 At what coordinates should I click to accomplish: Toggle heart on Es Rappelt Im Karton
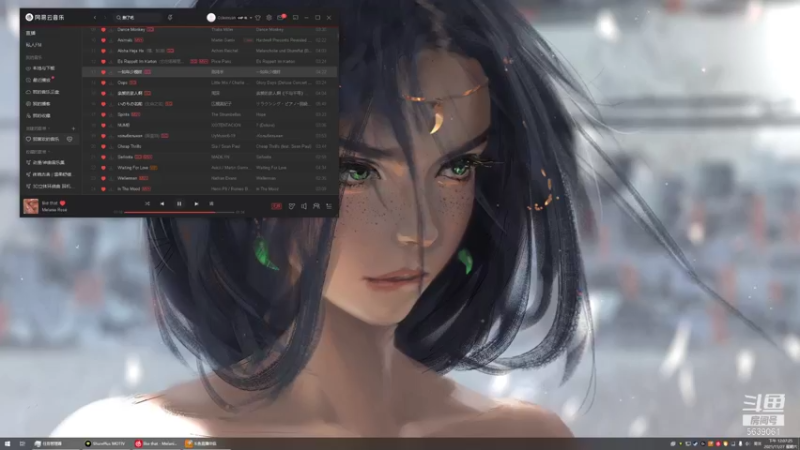pyautogui.click(x=104, y=61)
